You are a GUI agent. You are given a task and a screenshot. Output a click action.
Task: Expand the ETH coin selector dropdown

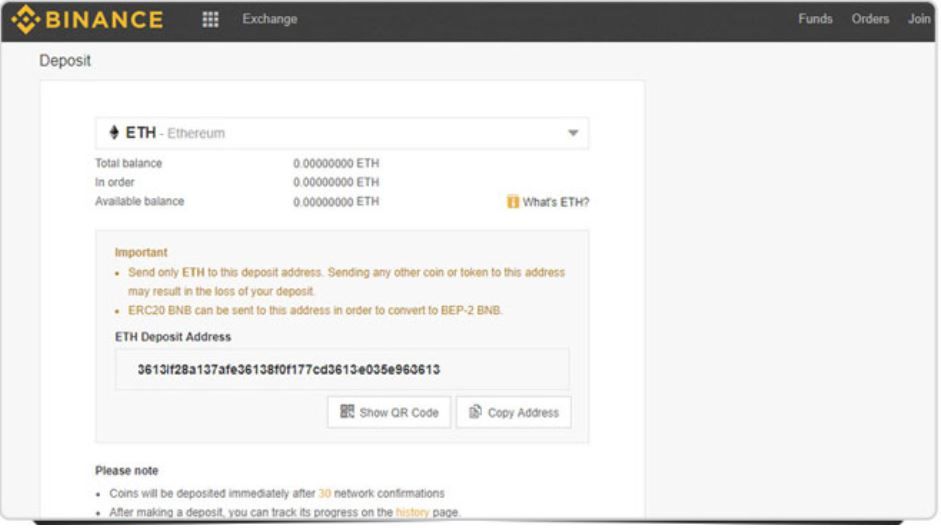tap(341, 133)
